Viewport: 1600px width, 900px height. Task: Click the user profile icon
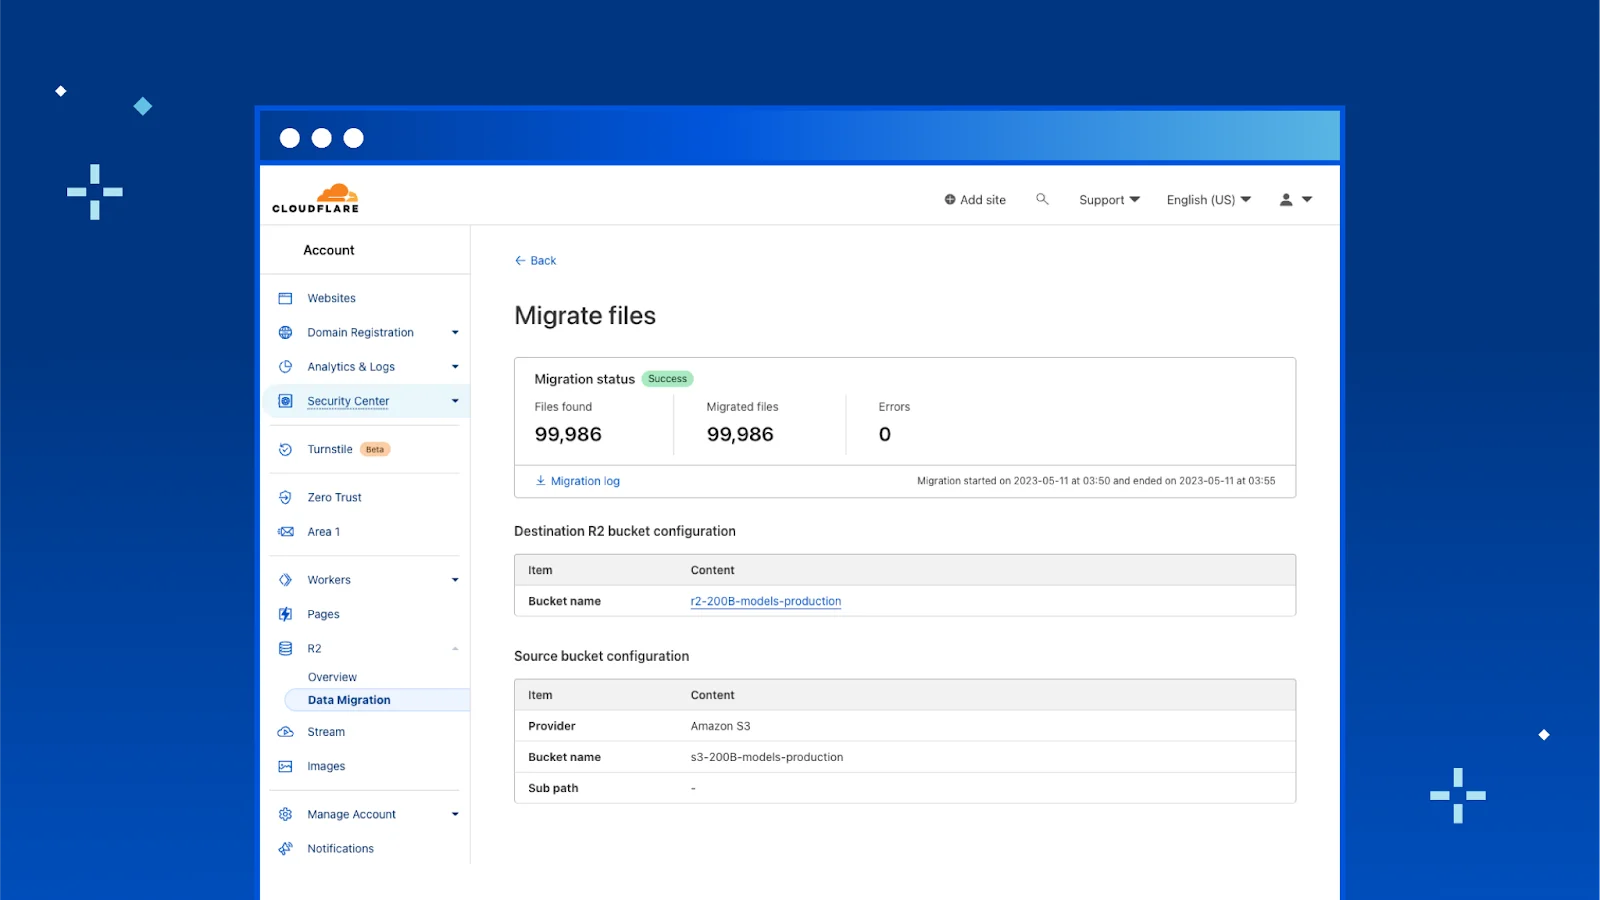pos(1286,200)
